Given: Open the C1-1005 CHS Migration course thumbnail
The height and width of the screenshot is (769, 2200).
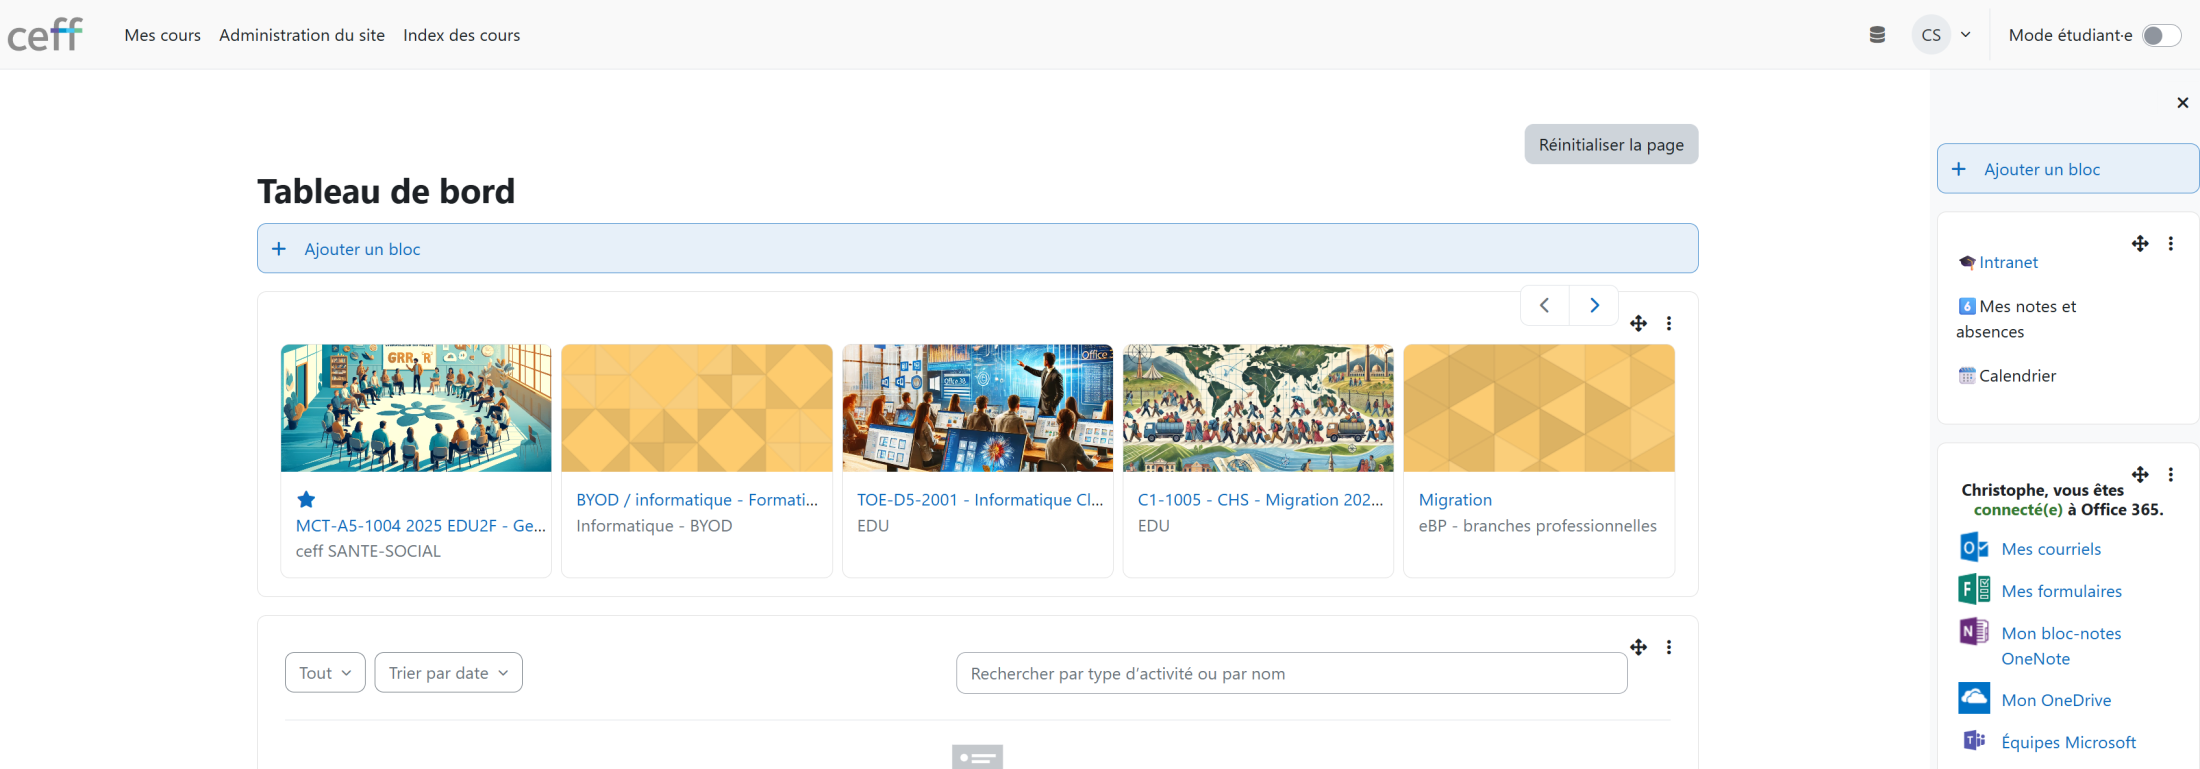Looking at the screenshot, I should click(1258, 408).
